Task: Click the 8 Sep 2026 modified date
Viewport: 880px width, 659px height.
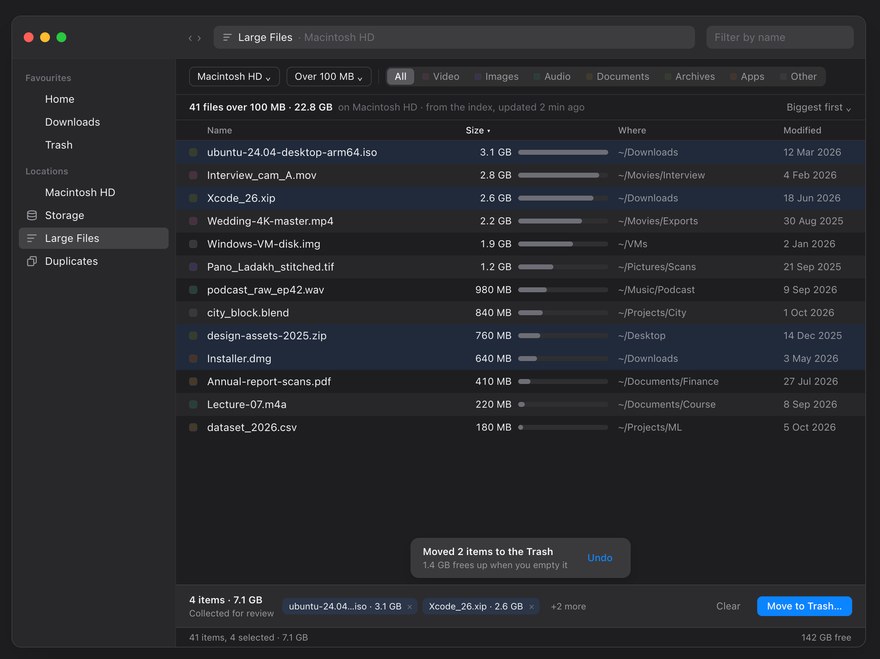Action: 810,404
